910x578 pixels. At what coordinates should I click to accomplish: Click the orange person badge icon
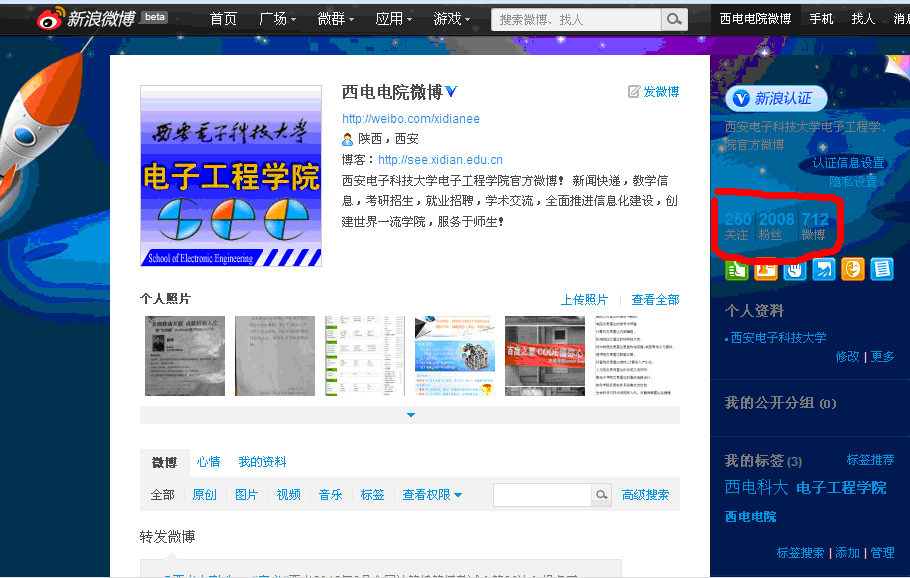click(766, 268)
